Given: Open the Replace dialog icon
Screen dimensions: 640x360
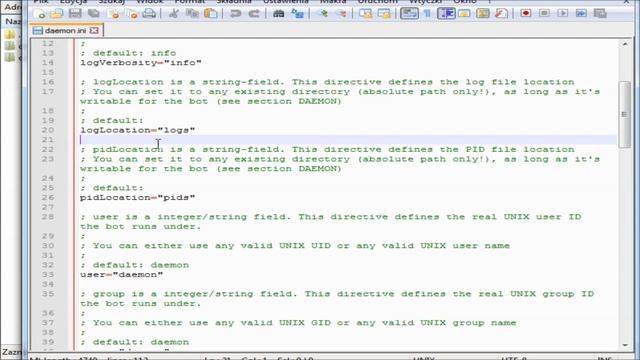Looking at the screenshot, I should pos(297,13).
